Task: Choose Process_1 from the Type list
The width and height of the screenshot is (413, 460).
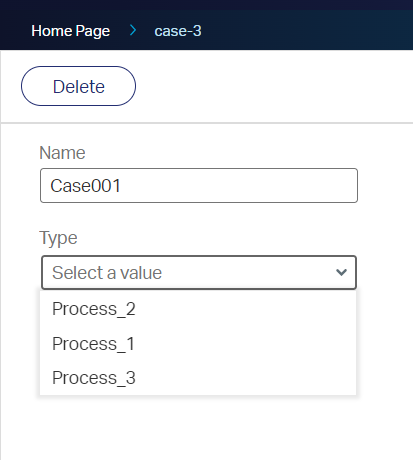Action: click(198, 343)
